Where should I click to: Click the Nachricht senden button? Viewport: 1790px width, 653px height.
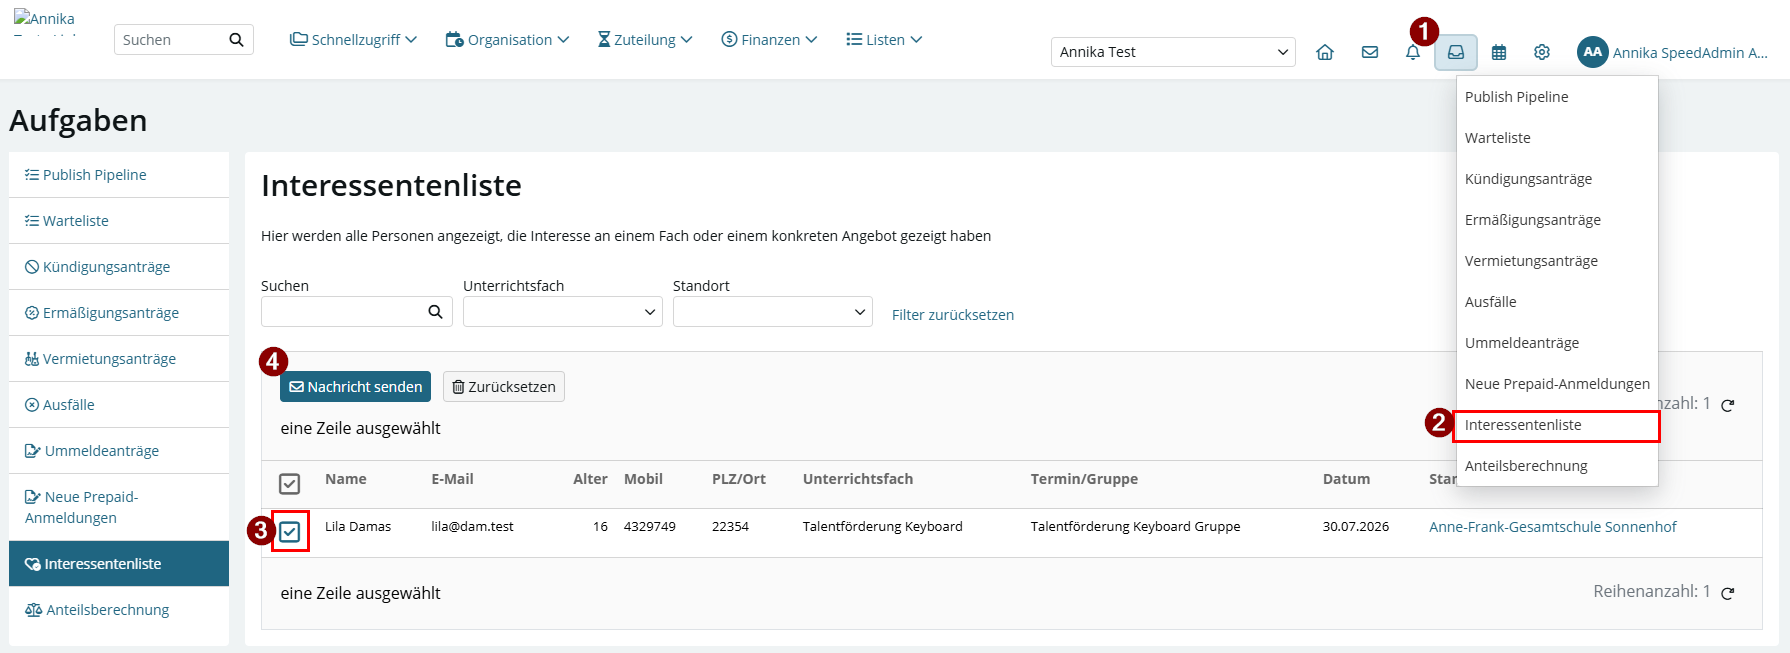pos(355,387)
